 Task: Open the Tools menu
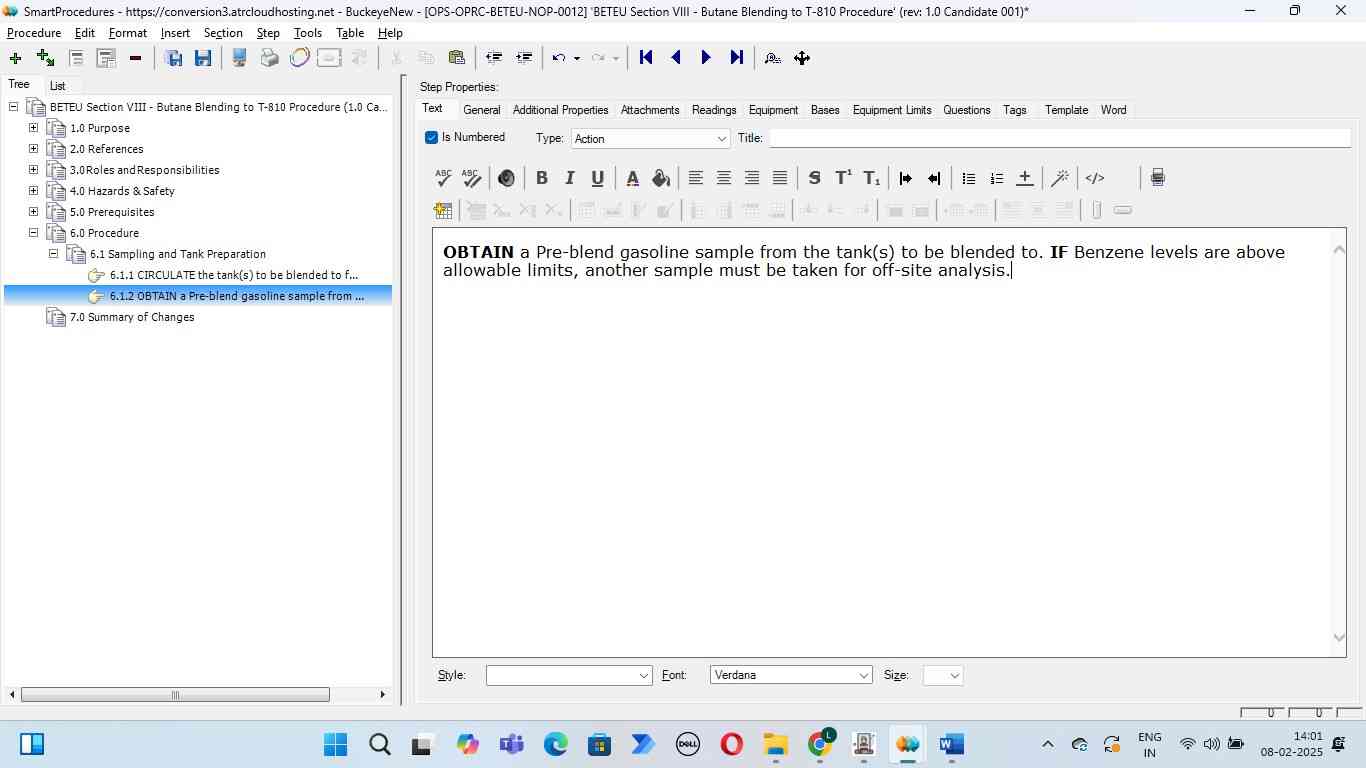[308, 33]
